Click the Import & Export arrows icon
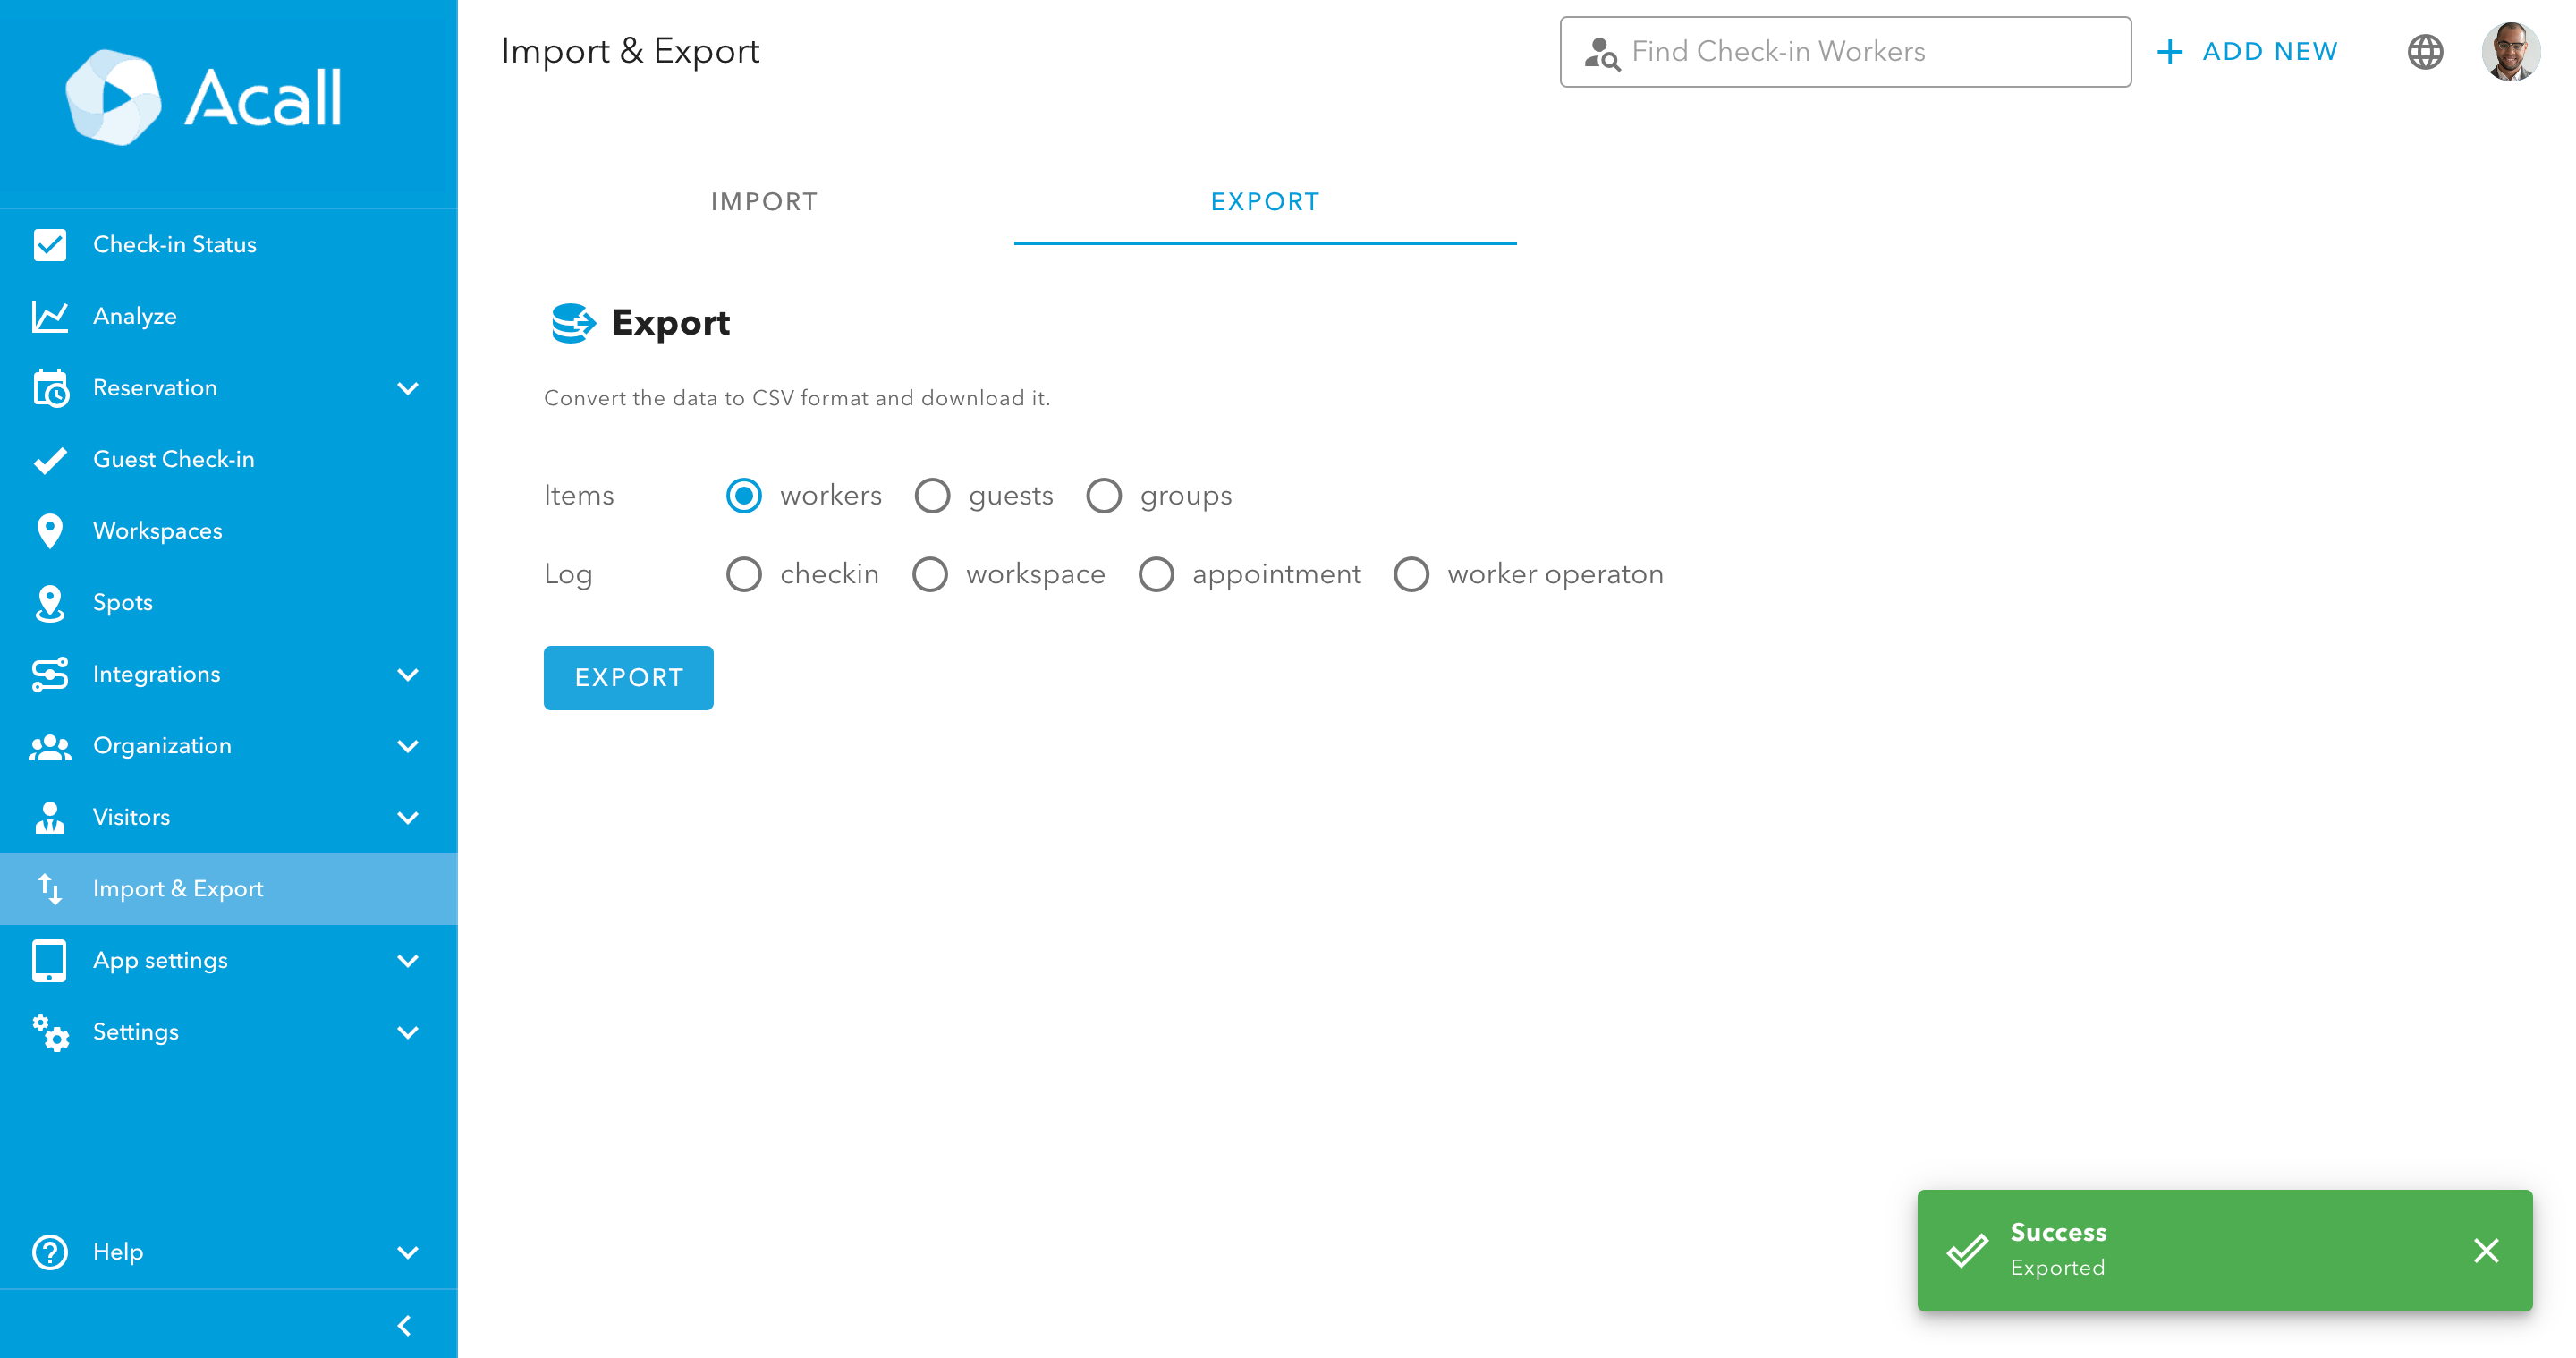 49,889
